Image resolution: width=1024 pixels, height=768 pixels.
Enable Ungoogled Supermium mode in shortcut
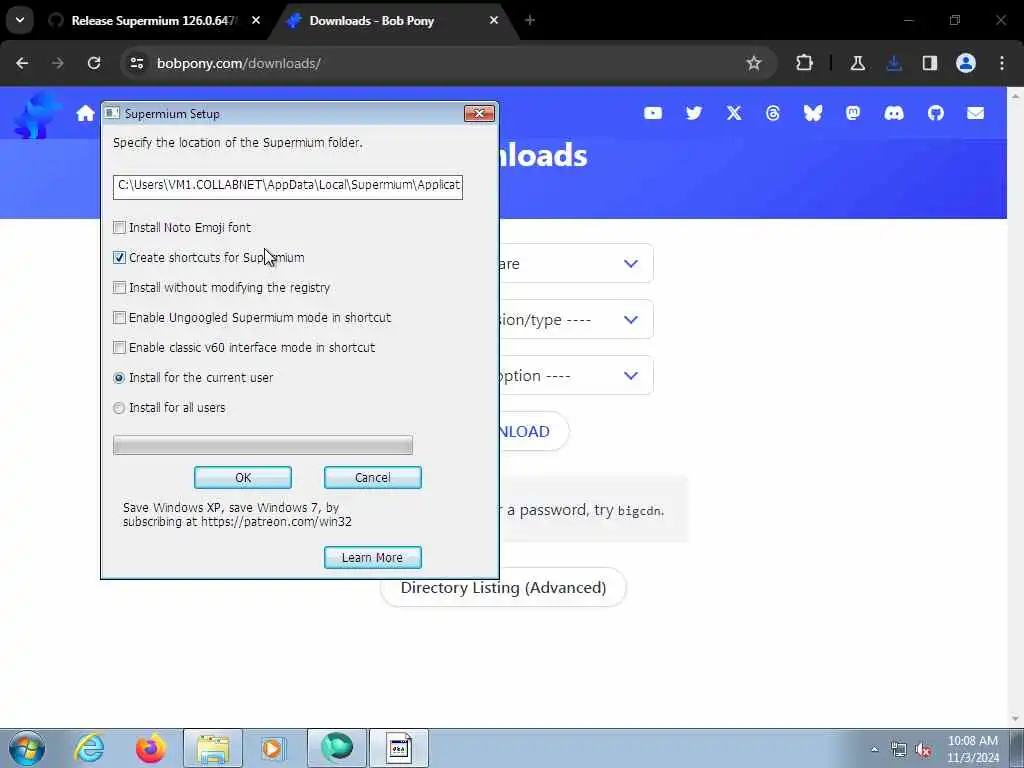pyautogui.click(x=120, y=317)
